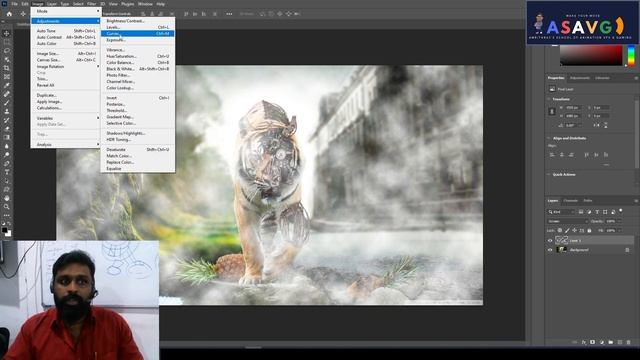Choose Image Size from Image menu

pyautogui.click(x=65, y=53)
